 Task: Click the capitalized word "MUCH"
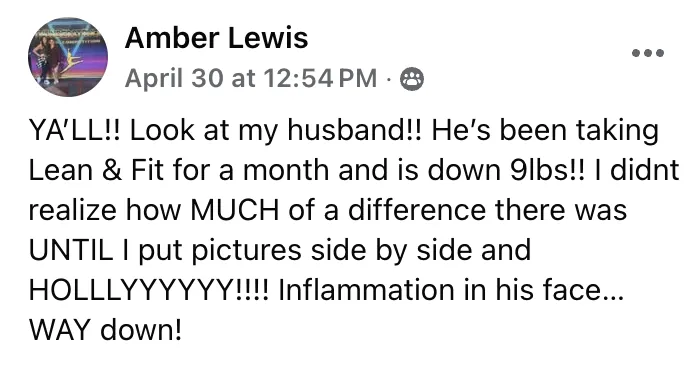click(x=235, y=210)
